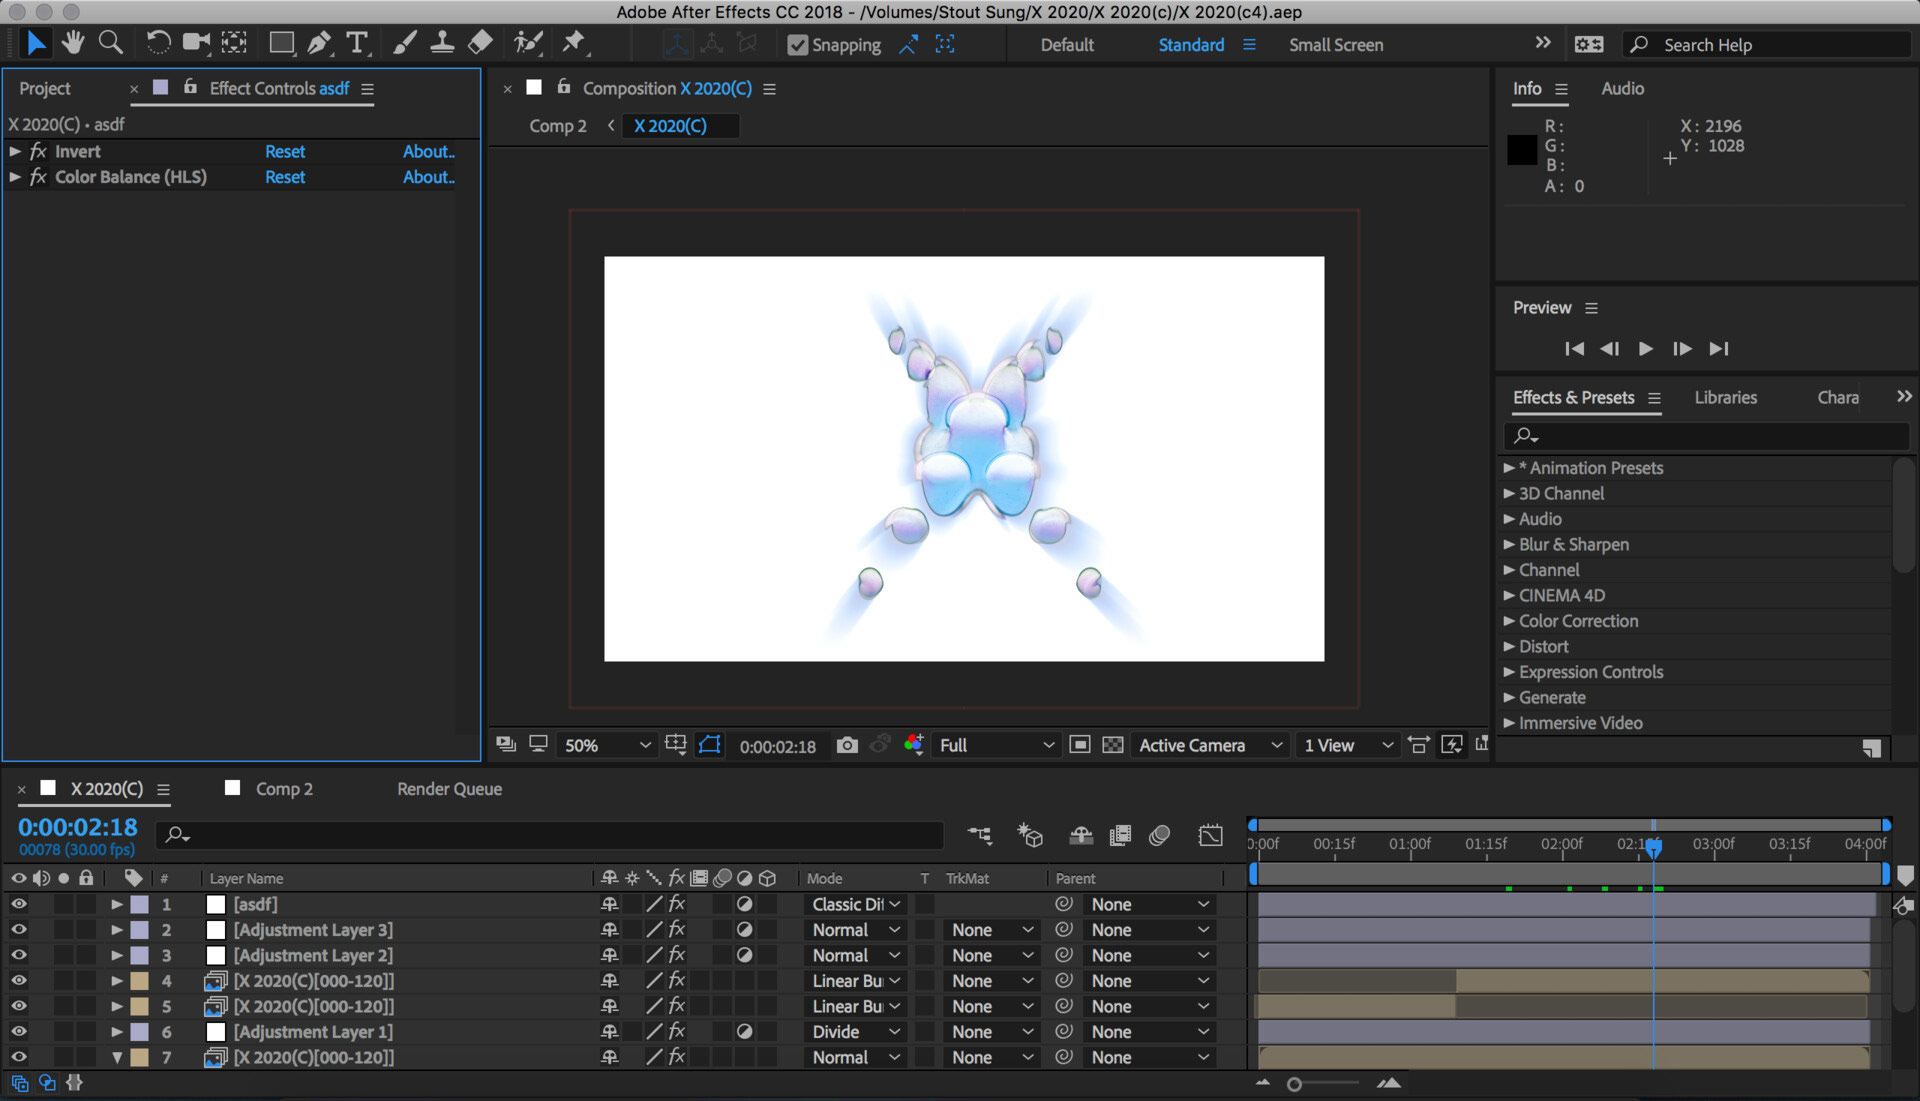Viewport: 1920px width, 1101px height.
Task: Select the Horizontal Type tool
Action: pos(357,43)
